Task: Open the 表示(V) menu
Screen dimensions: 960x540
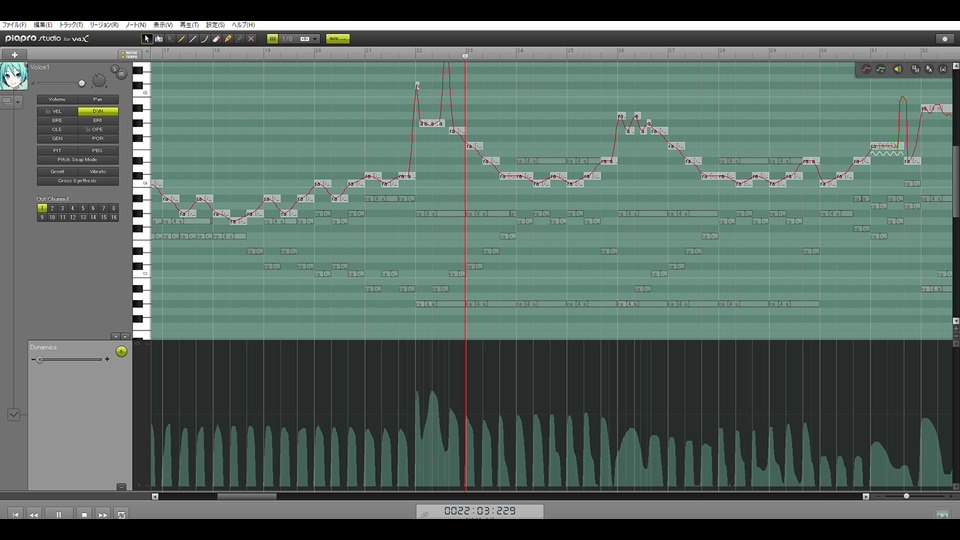Action: (163, 25)
